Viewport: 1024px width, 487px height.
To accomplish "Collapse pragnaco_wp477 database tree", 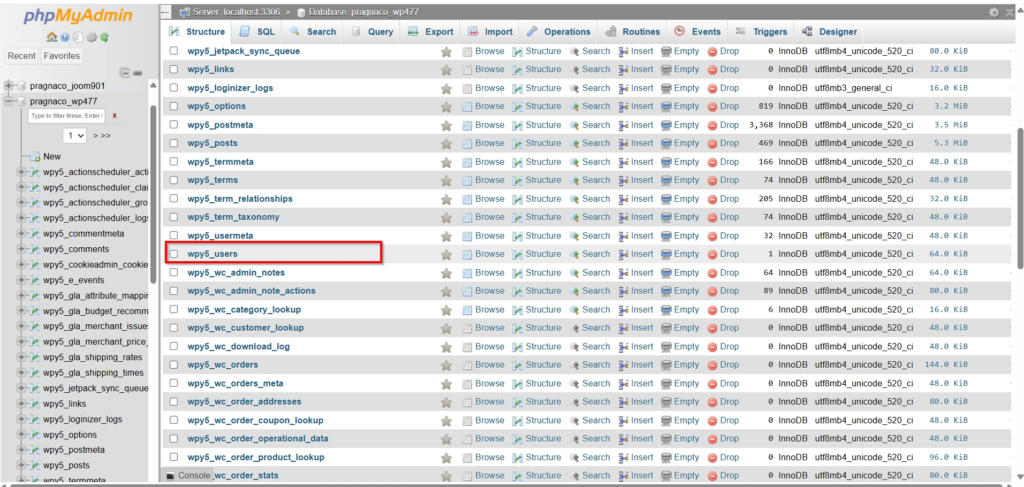I will 8,101.
